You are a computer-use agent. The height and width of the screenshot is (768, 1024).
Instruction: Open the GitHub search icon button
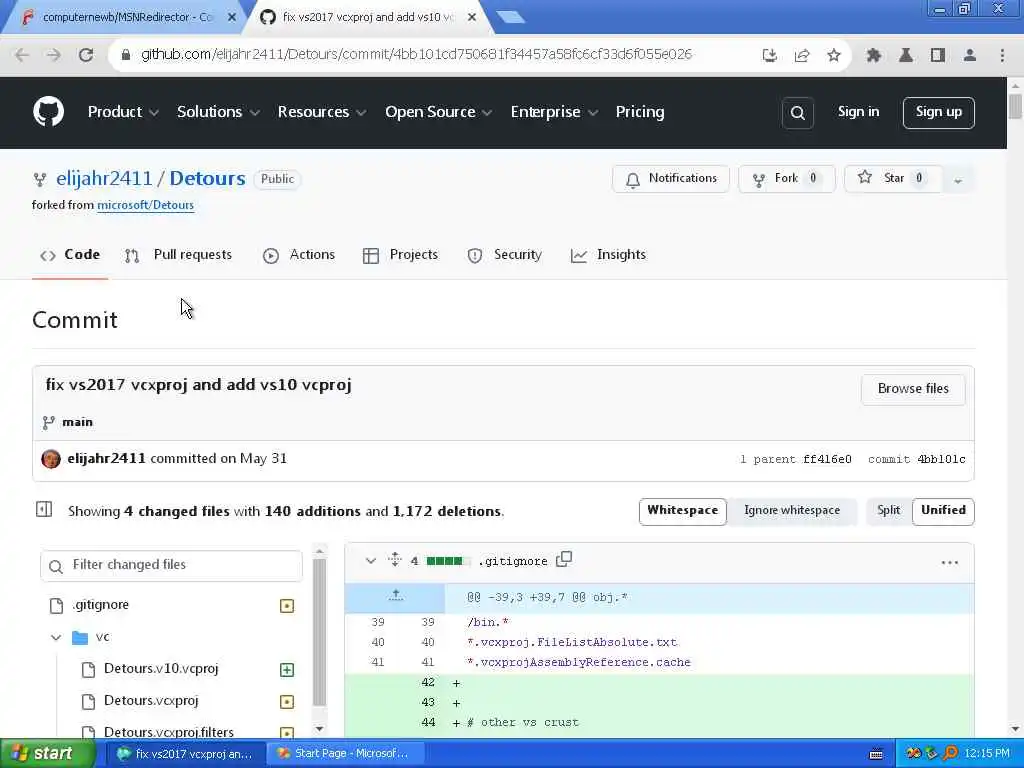[797, 112]
